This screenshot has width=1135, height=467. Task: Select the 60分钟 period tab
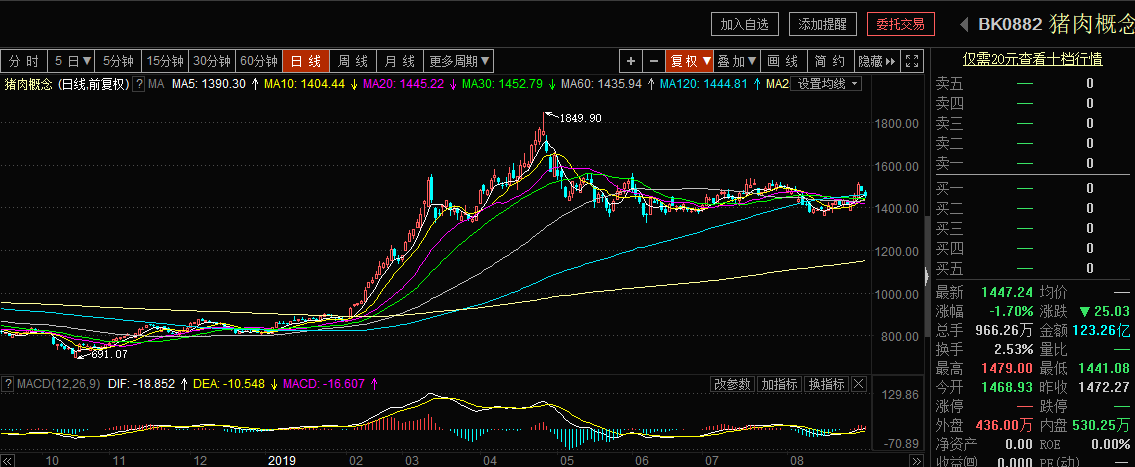coord(259,61)
